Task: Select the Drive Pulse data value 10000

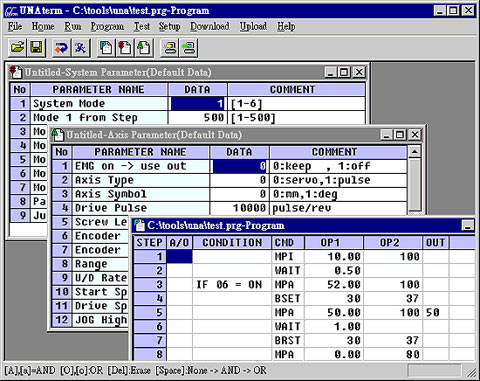Action: 239,208
